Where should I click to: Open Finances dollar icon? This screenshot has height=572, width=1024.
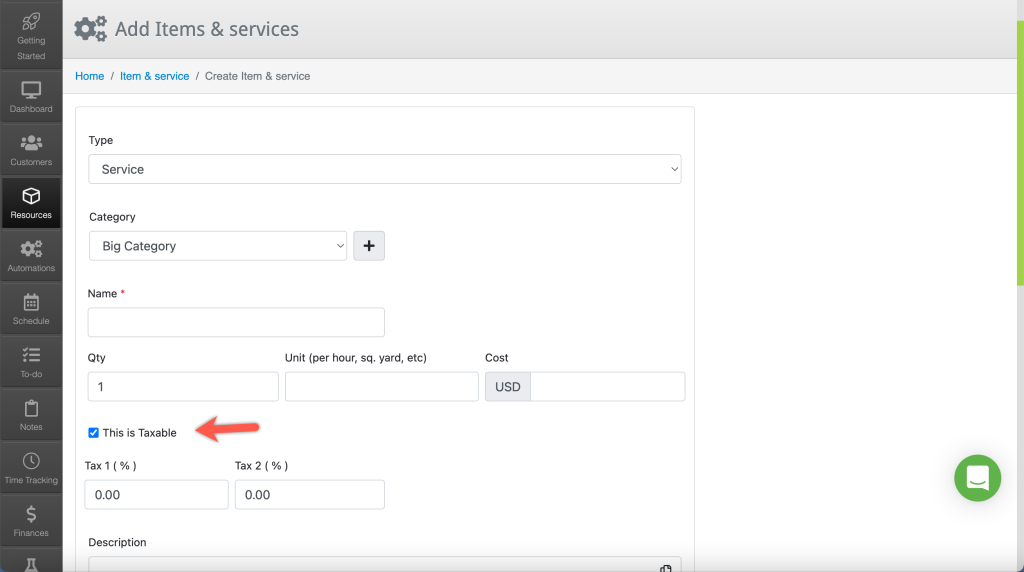click(x=31, y=514)
